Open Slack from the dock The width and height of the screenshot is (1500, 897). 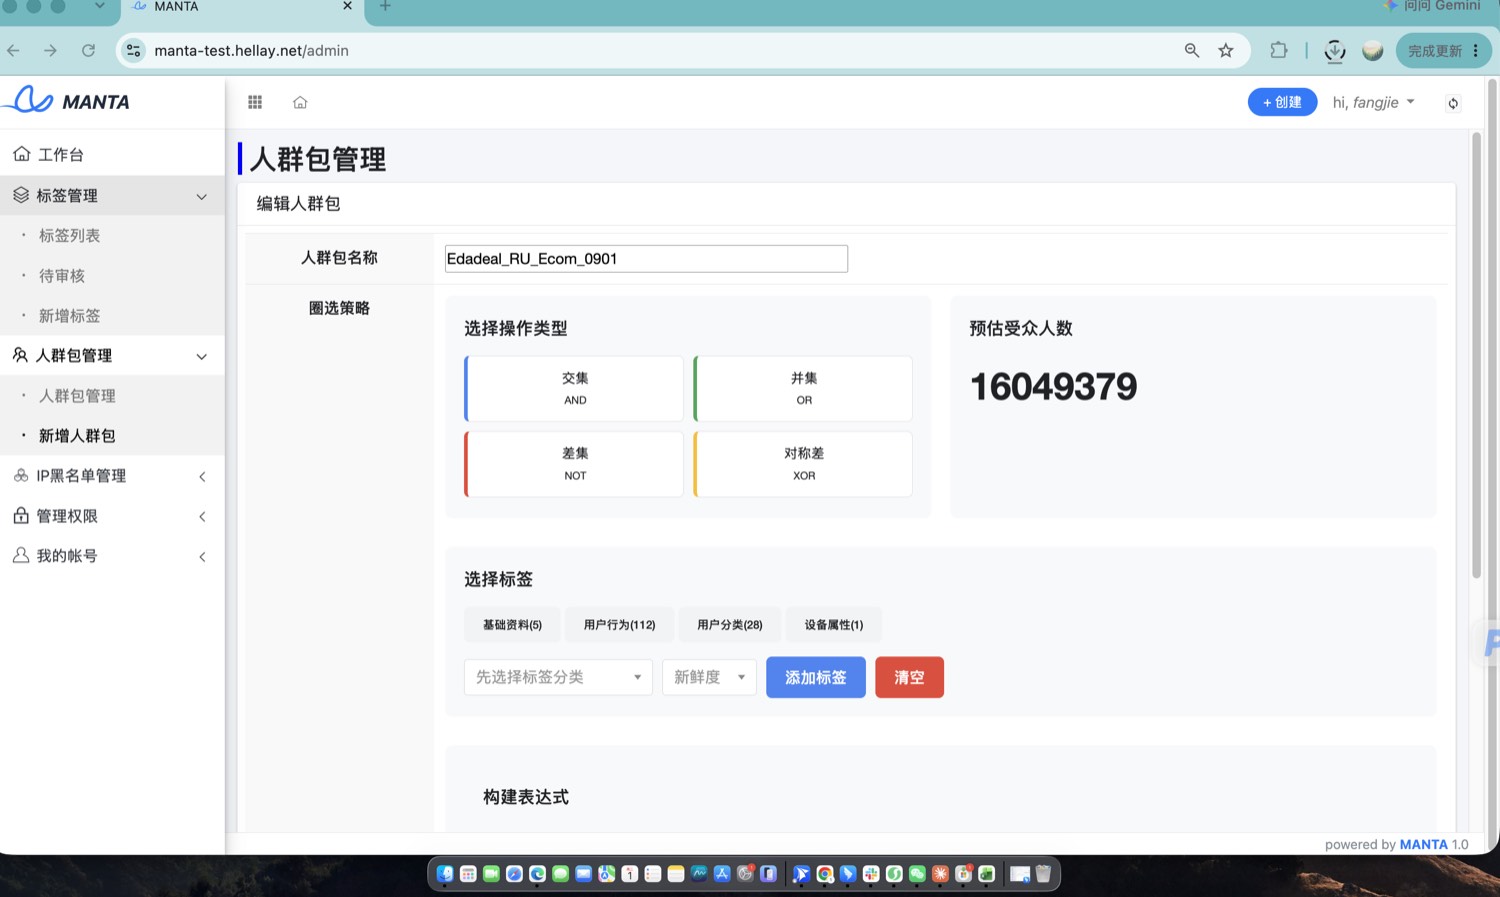click(871, 874)
